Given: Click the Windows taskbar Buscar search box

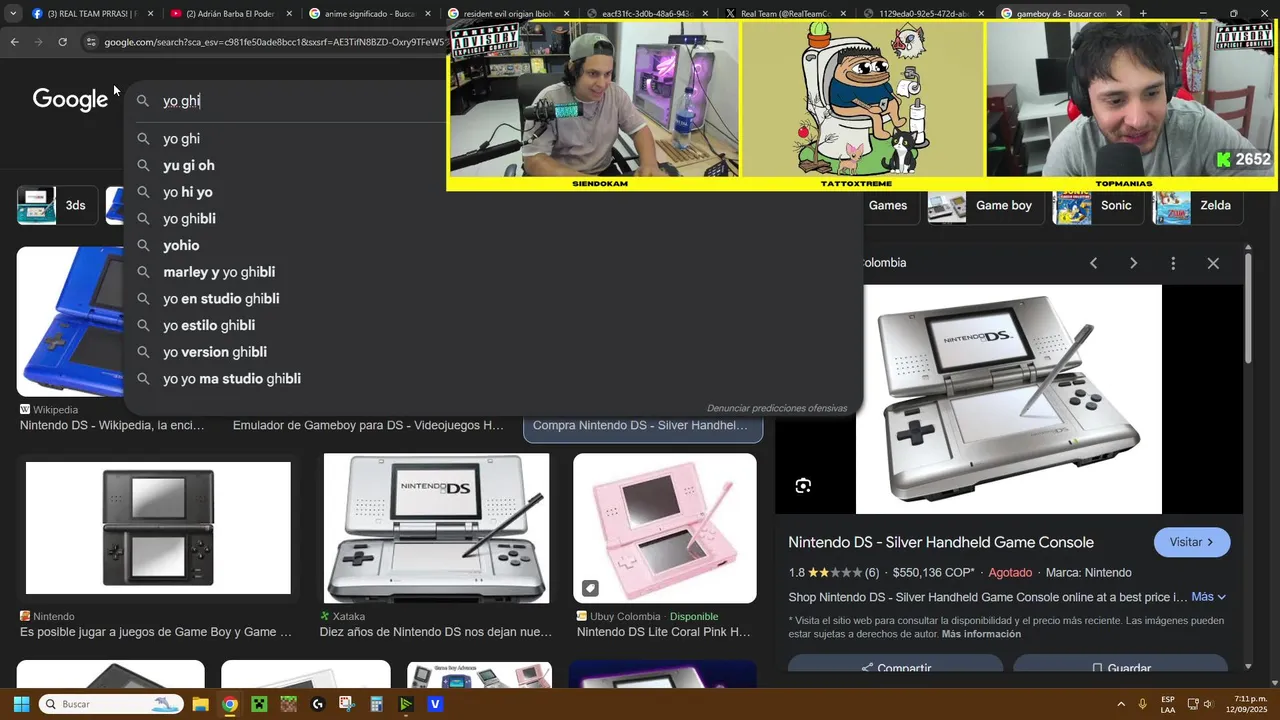Looking at the screenshot, I should (110, 704).
